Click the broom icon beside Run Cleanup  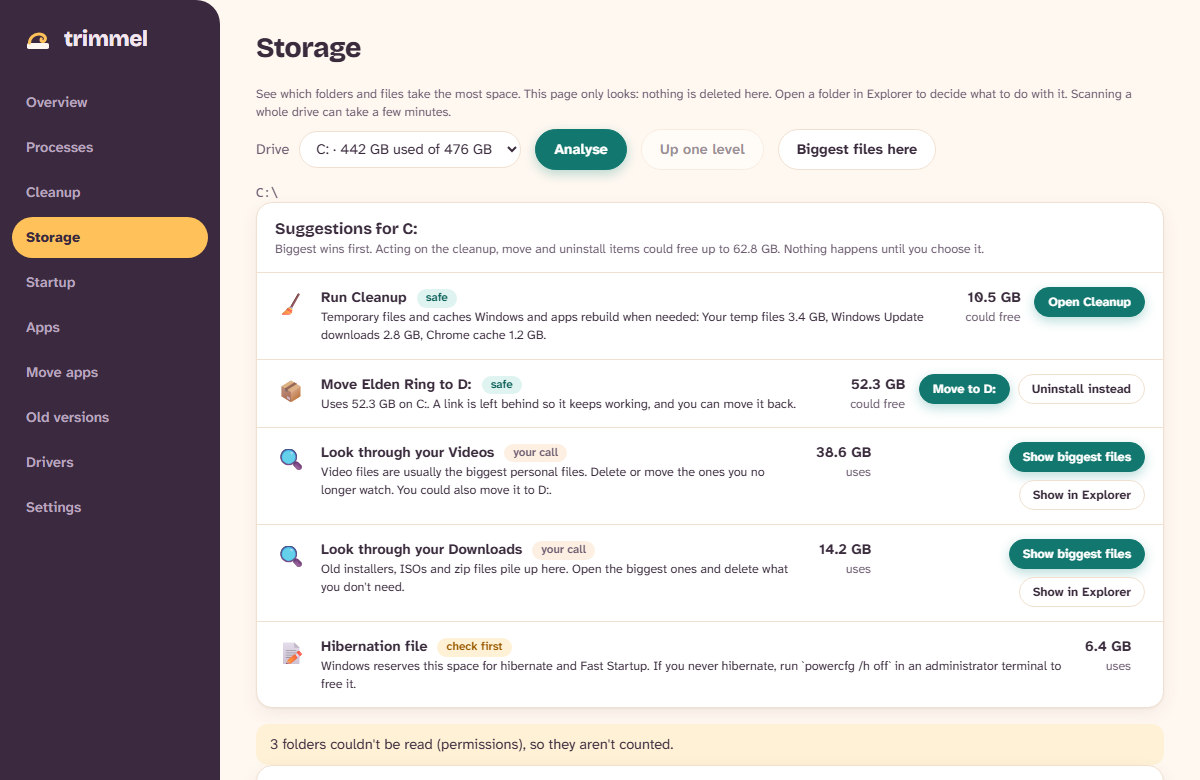(291, 305)
